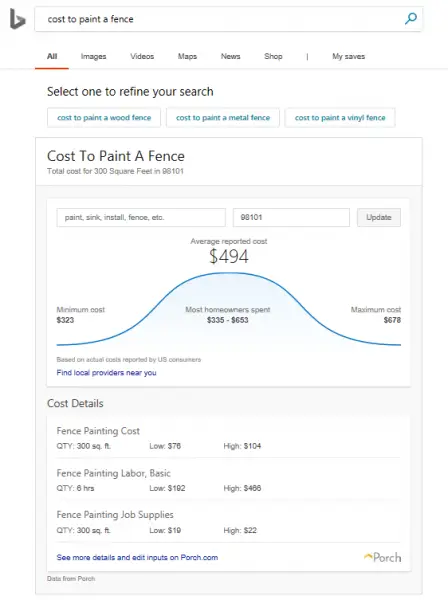
Task: Open the Maps tab
Action: pyautogui.click(x=187, y=56)
